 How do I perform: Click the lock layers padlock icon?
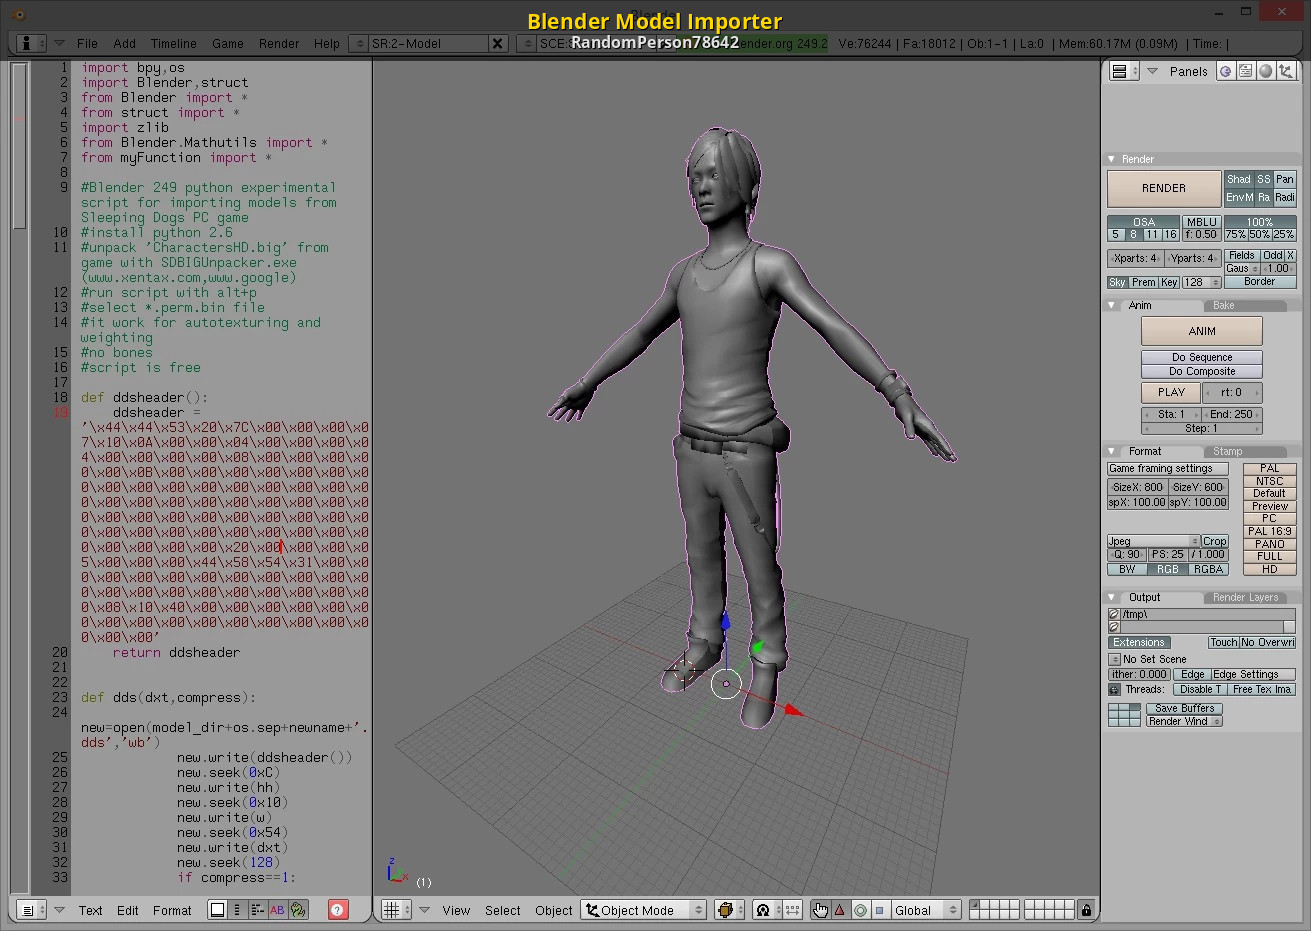click(x=1087, y=910)
